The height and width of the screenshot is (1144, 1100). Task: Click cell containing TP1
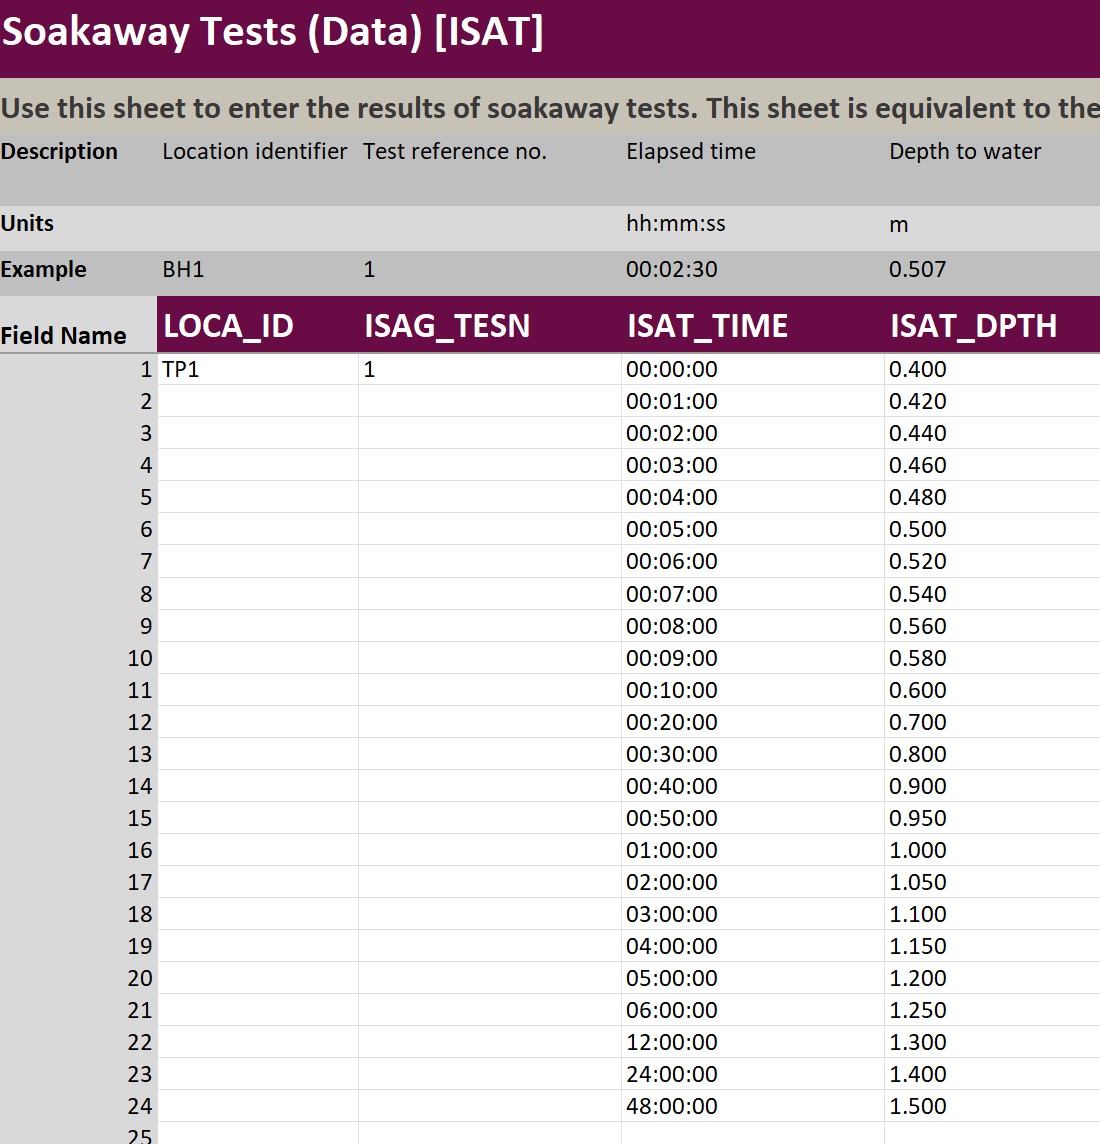[x=257, y=369]
